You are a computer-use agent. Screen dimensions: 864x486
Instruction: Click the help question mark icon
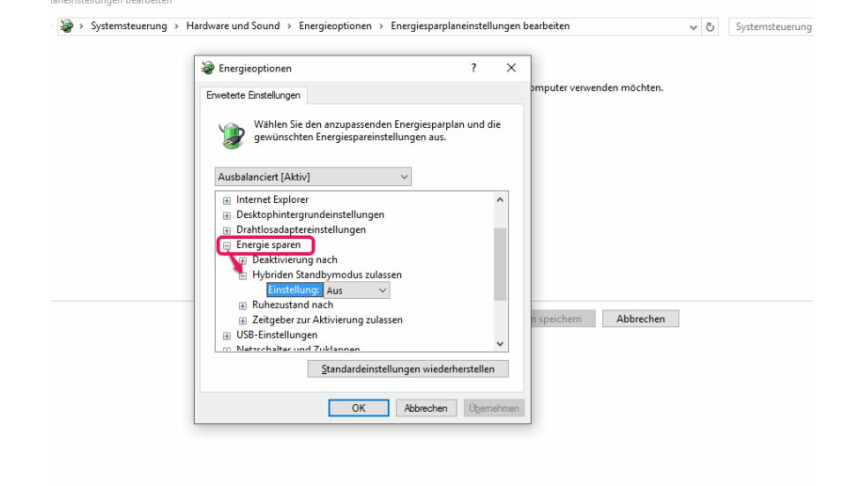click(x=473, y=68)
